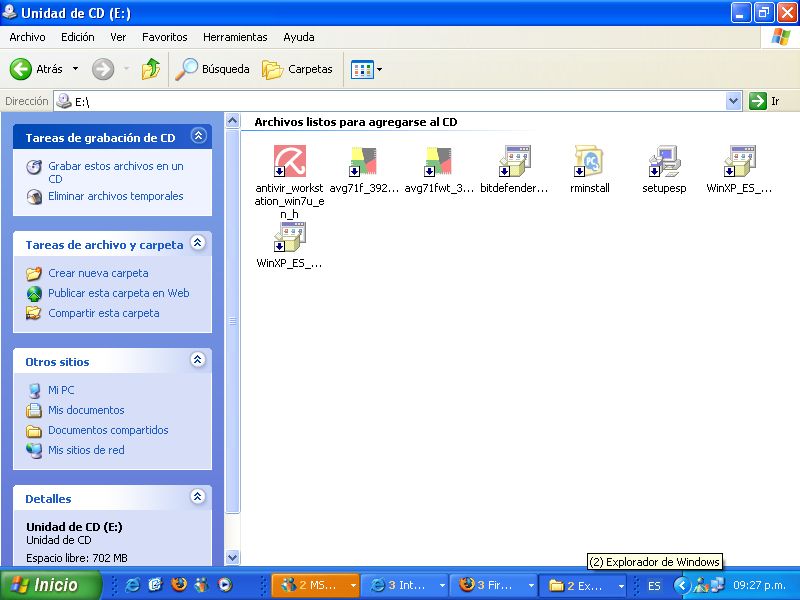Collapse the Detalles panel
Image resolution: width=800 pixels, height=600 pixels.
click(x=198, y=496)
